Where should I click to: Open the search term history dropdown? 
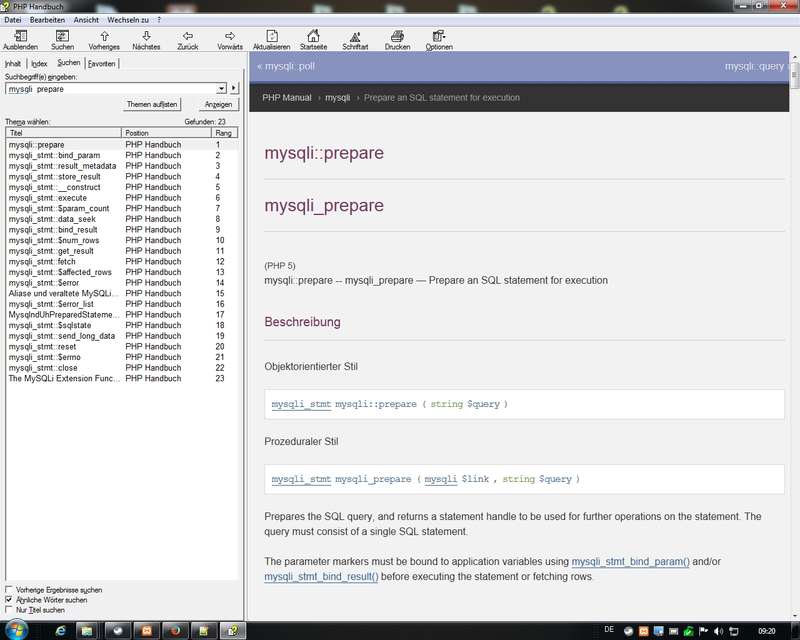point(222,89)
